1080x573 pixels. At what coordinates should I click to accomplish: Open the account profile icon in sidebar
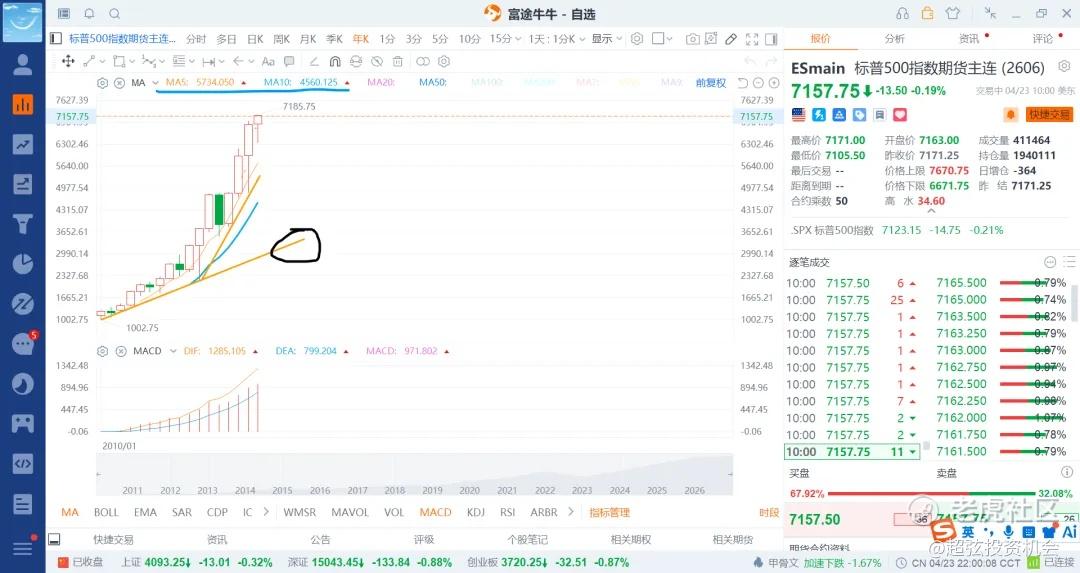click(x=23, y=65)
